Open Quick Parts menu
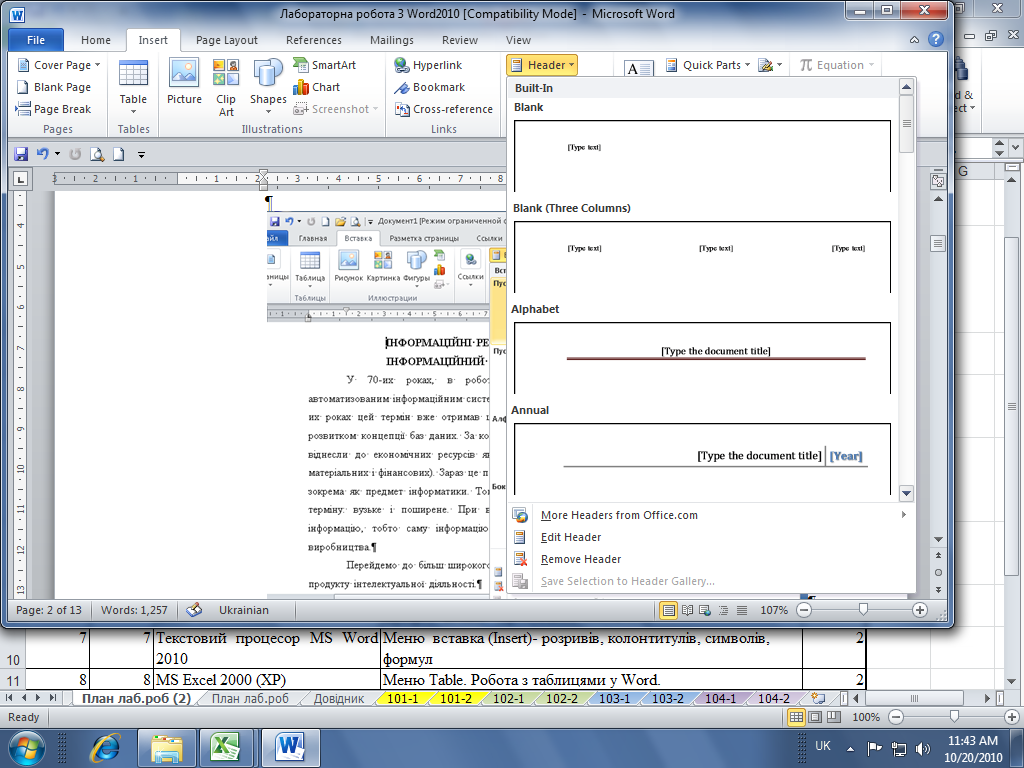1024x768 pixels. [708, 65]
